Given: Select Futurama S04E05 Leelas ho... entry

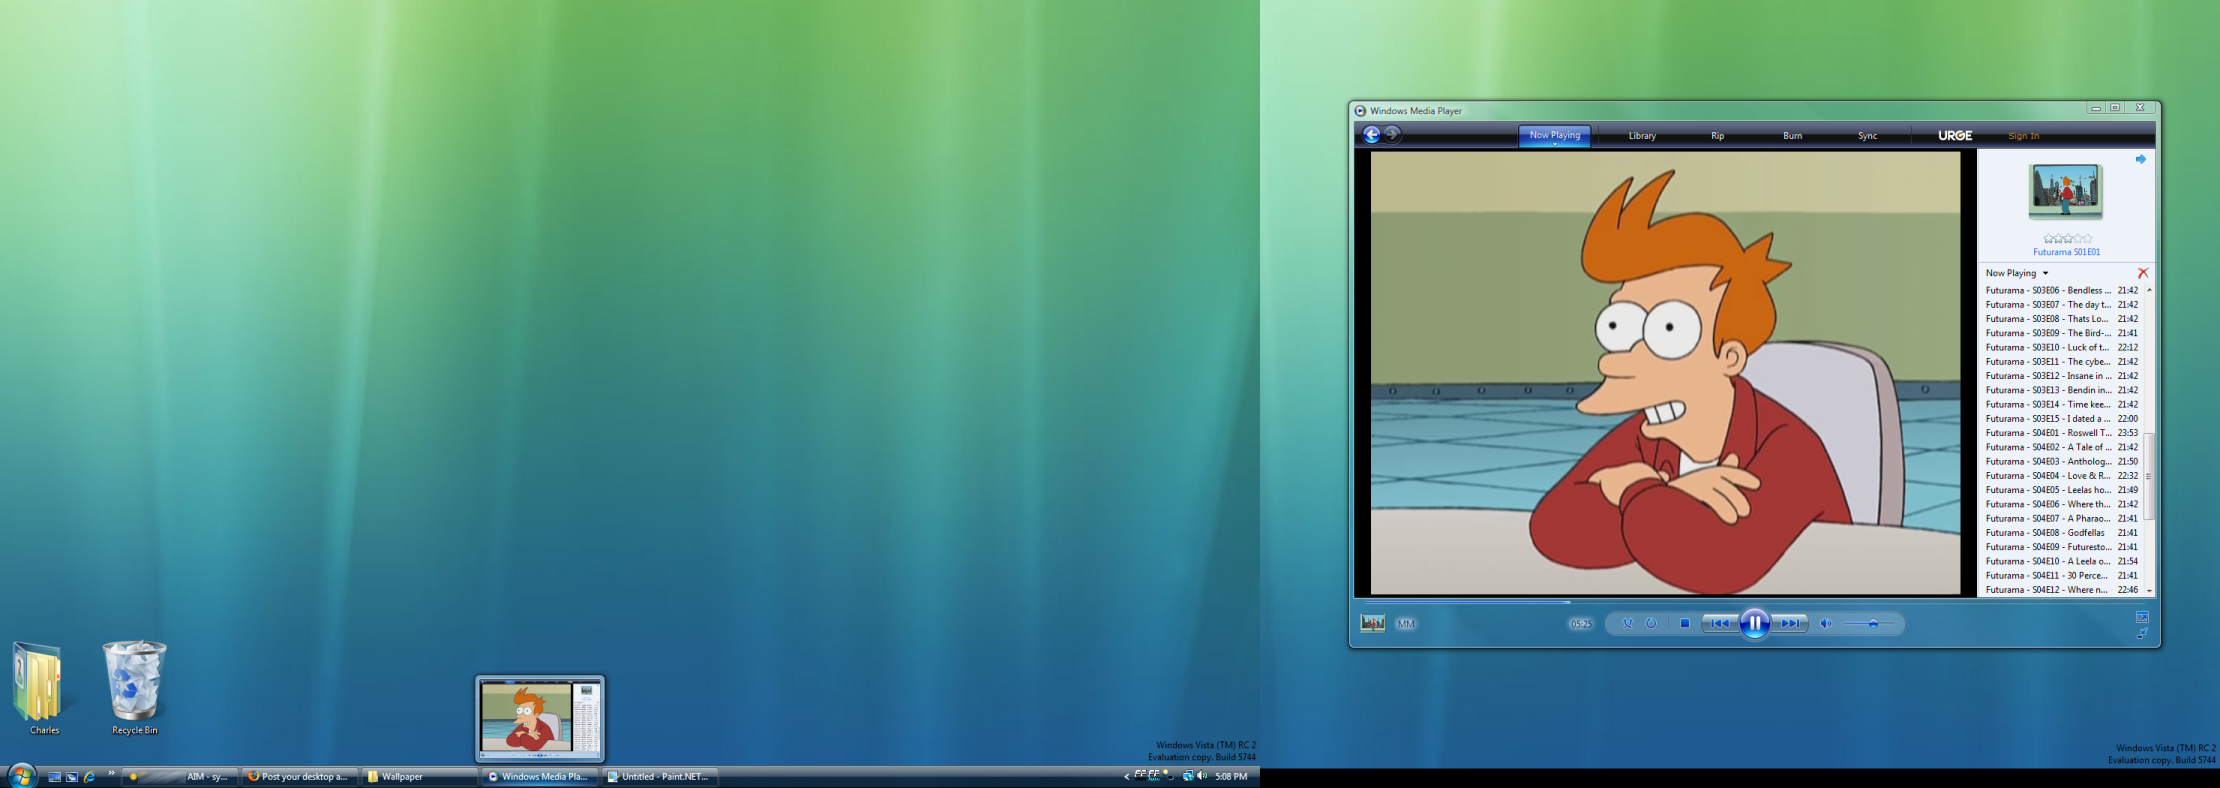Looking at the screenshot, I should (x=2061, y=490).
